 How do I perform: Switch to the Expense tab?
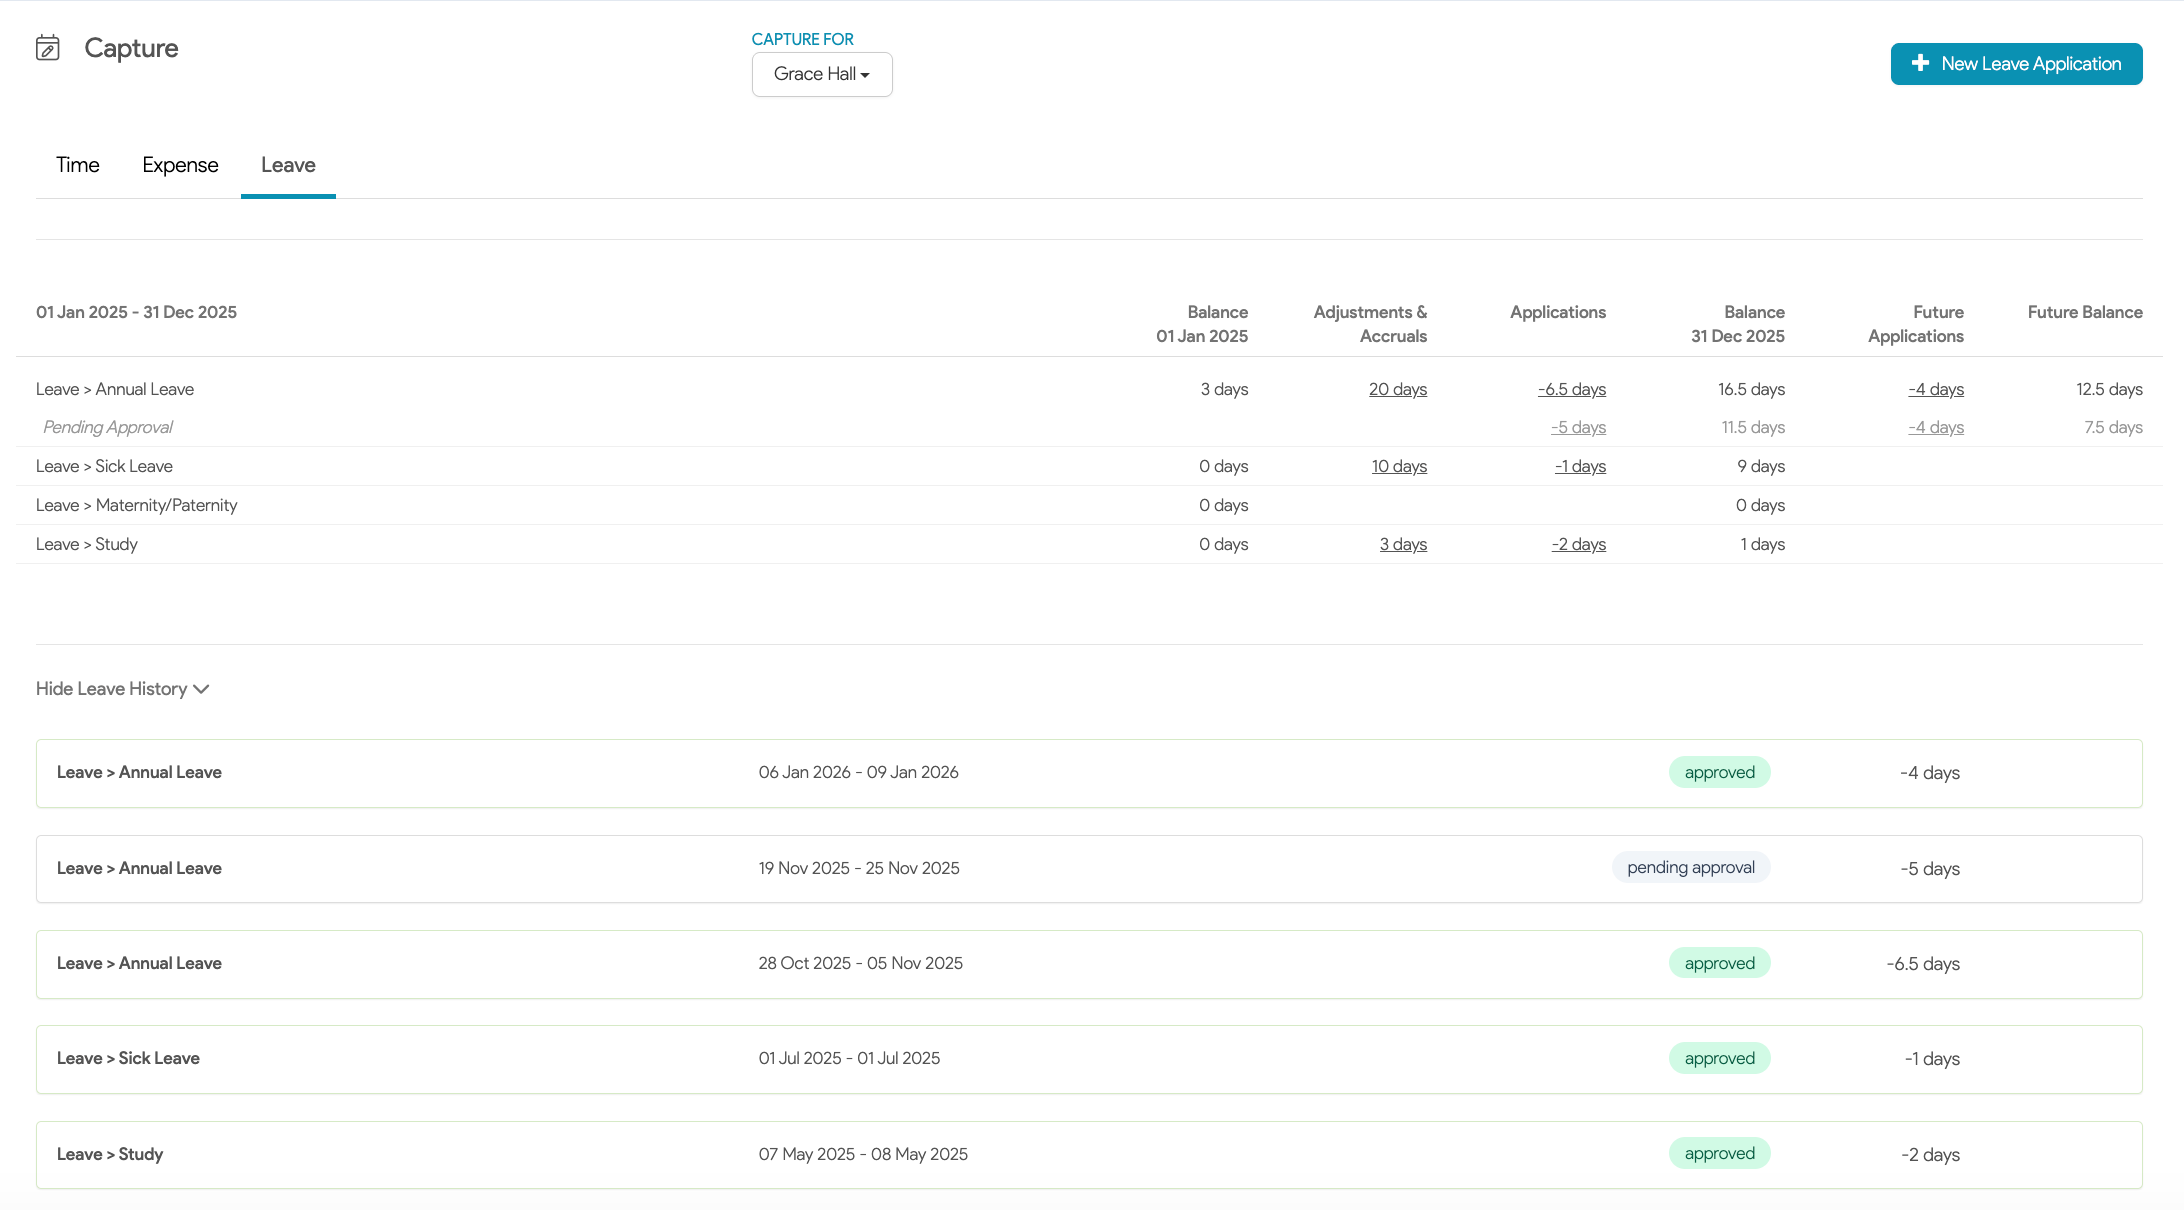click(180, 165)
